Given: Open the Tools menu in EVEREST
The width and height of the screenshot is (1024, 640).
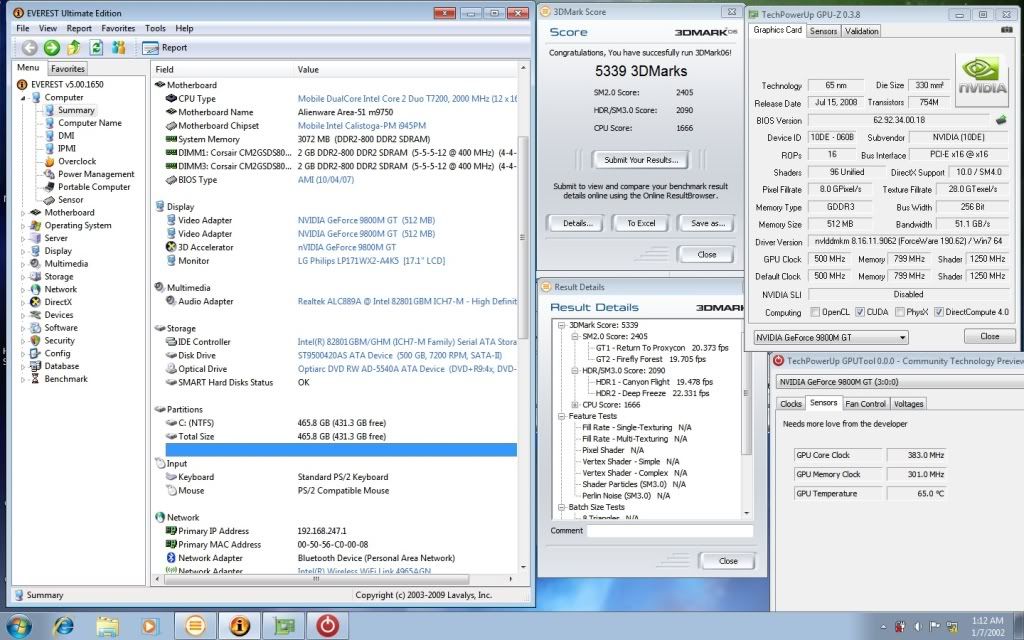Looking at the screenshot, I should [x=155, y=28].
